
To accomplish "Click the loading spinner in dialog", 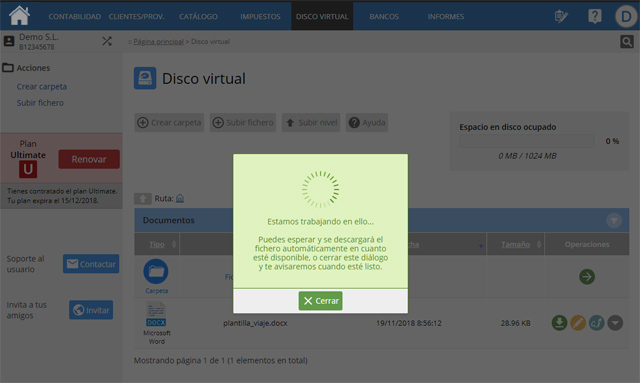I will pos(320,189).
